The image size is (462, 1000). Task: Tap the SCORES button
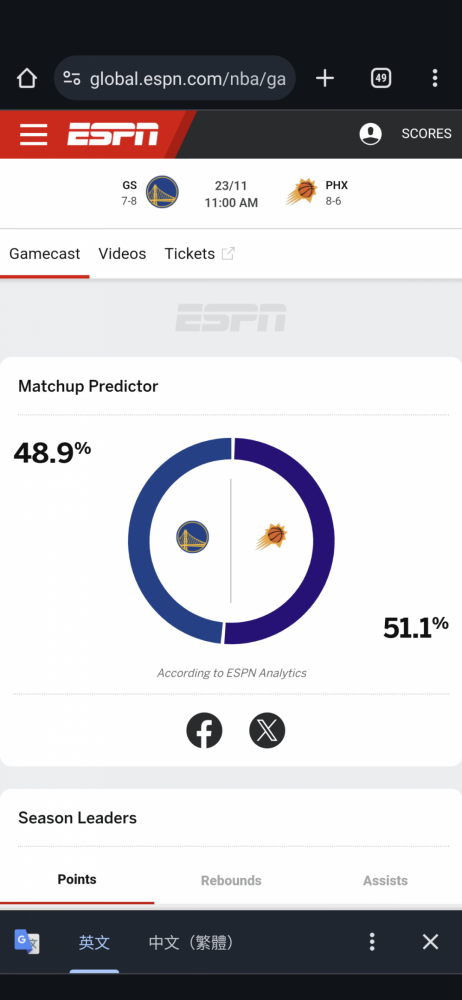tap(426, 134)
